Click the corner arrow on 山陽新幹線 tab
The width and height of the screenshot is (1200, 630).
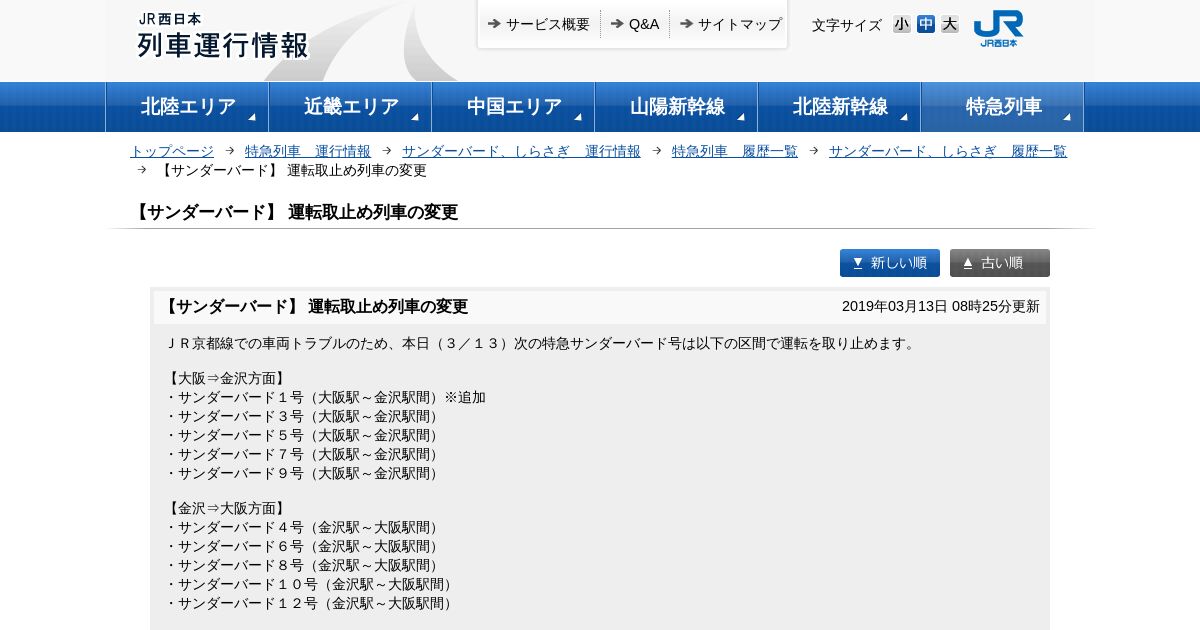click(741, 117)
